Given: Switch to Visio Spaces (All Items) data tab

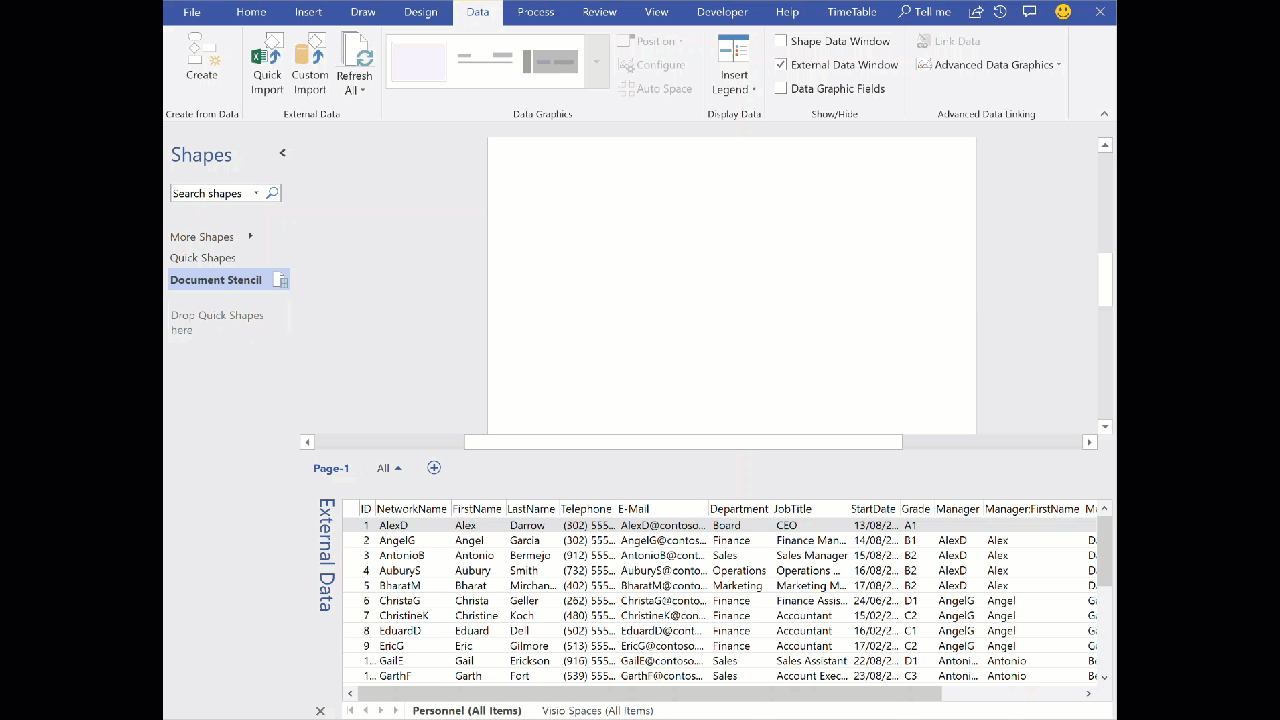Looking at the screenshot, I should pos(597,711).
